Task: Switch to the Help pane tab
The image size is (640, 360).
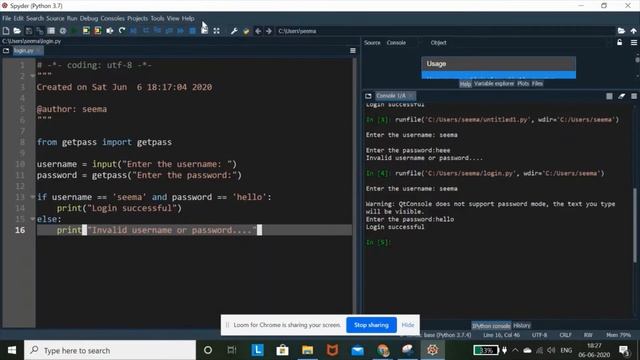Action: tap(465, 84)
